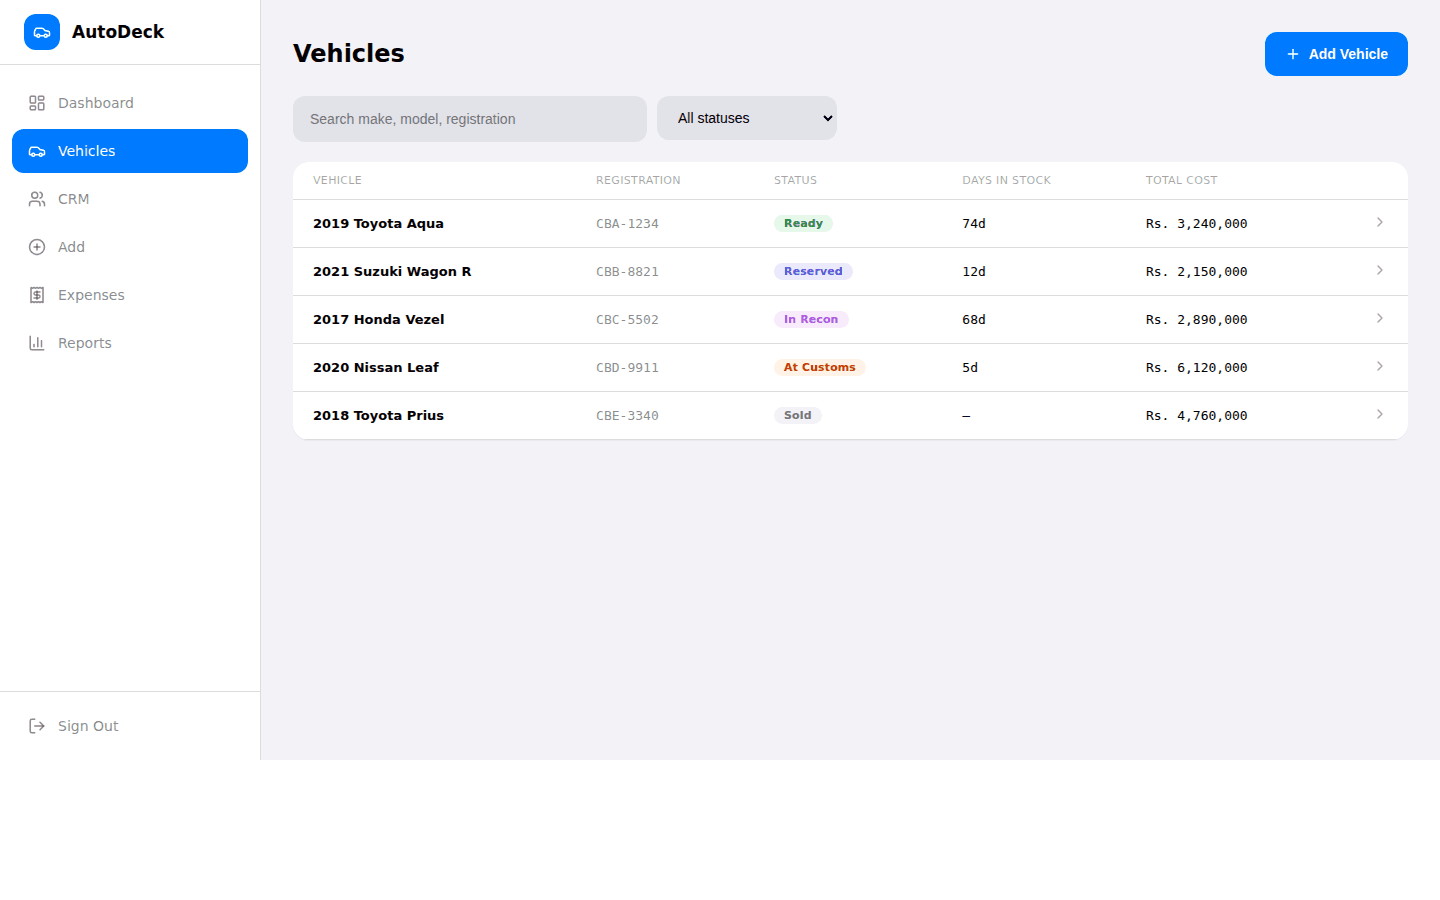1440x900 pixels.
Task: Open the 2018 Toyota Prius row chevron
Action: coord(1380,414)
